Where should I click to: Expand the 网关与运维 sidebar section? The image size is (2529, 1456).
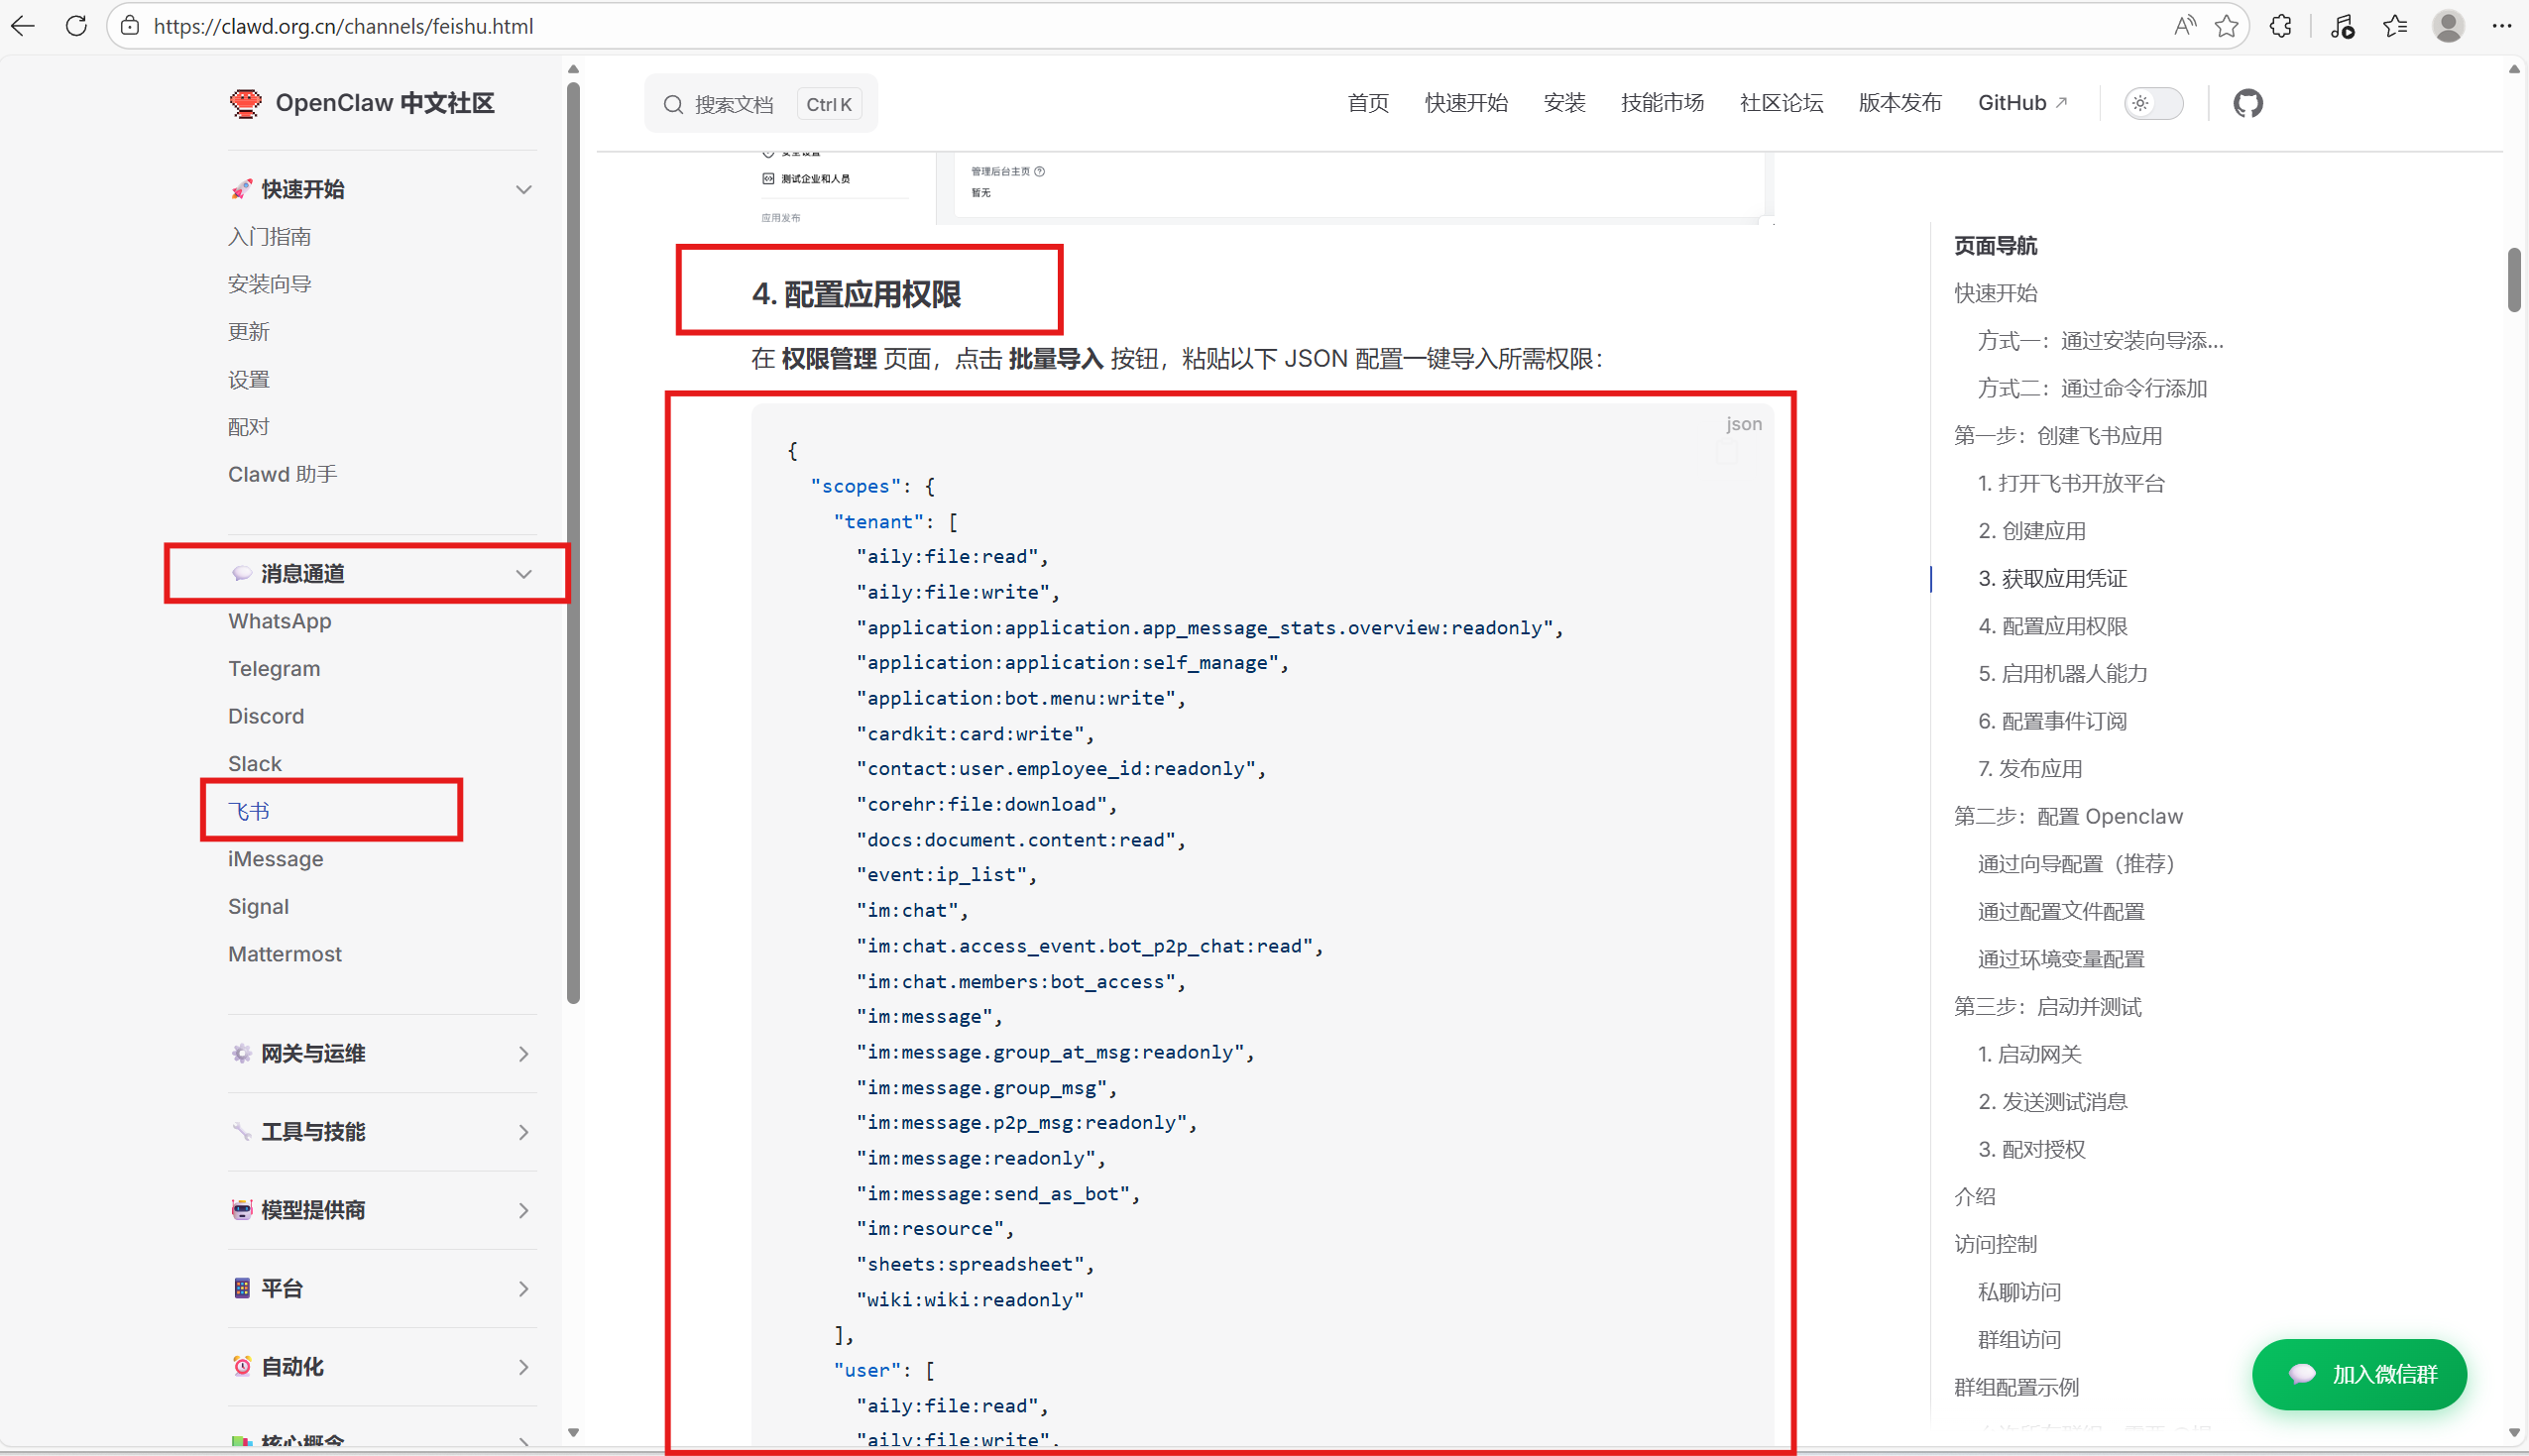coord(523,1053)
